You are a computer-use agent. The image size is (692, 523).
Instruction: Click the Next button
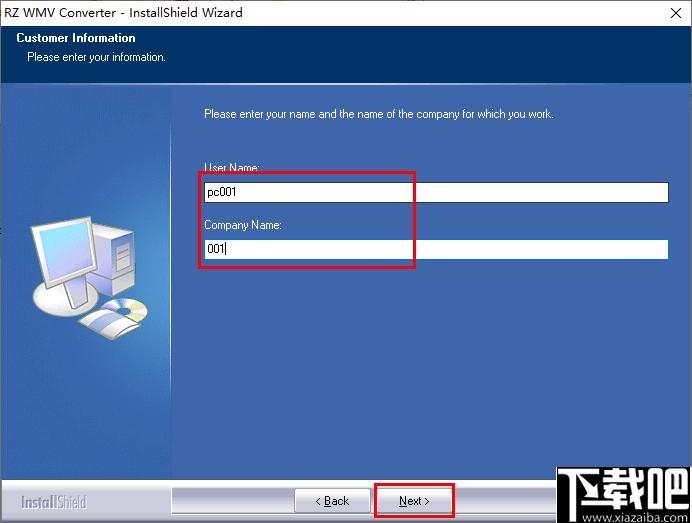[414, 501]
